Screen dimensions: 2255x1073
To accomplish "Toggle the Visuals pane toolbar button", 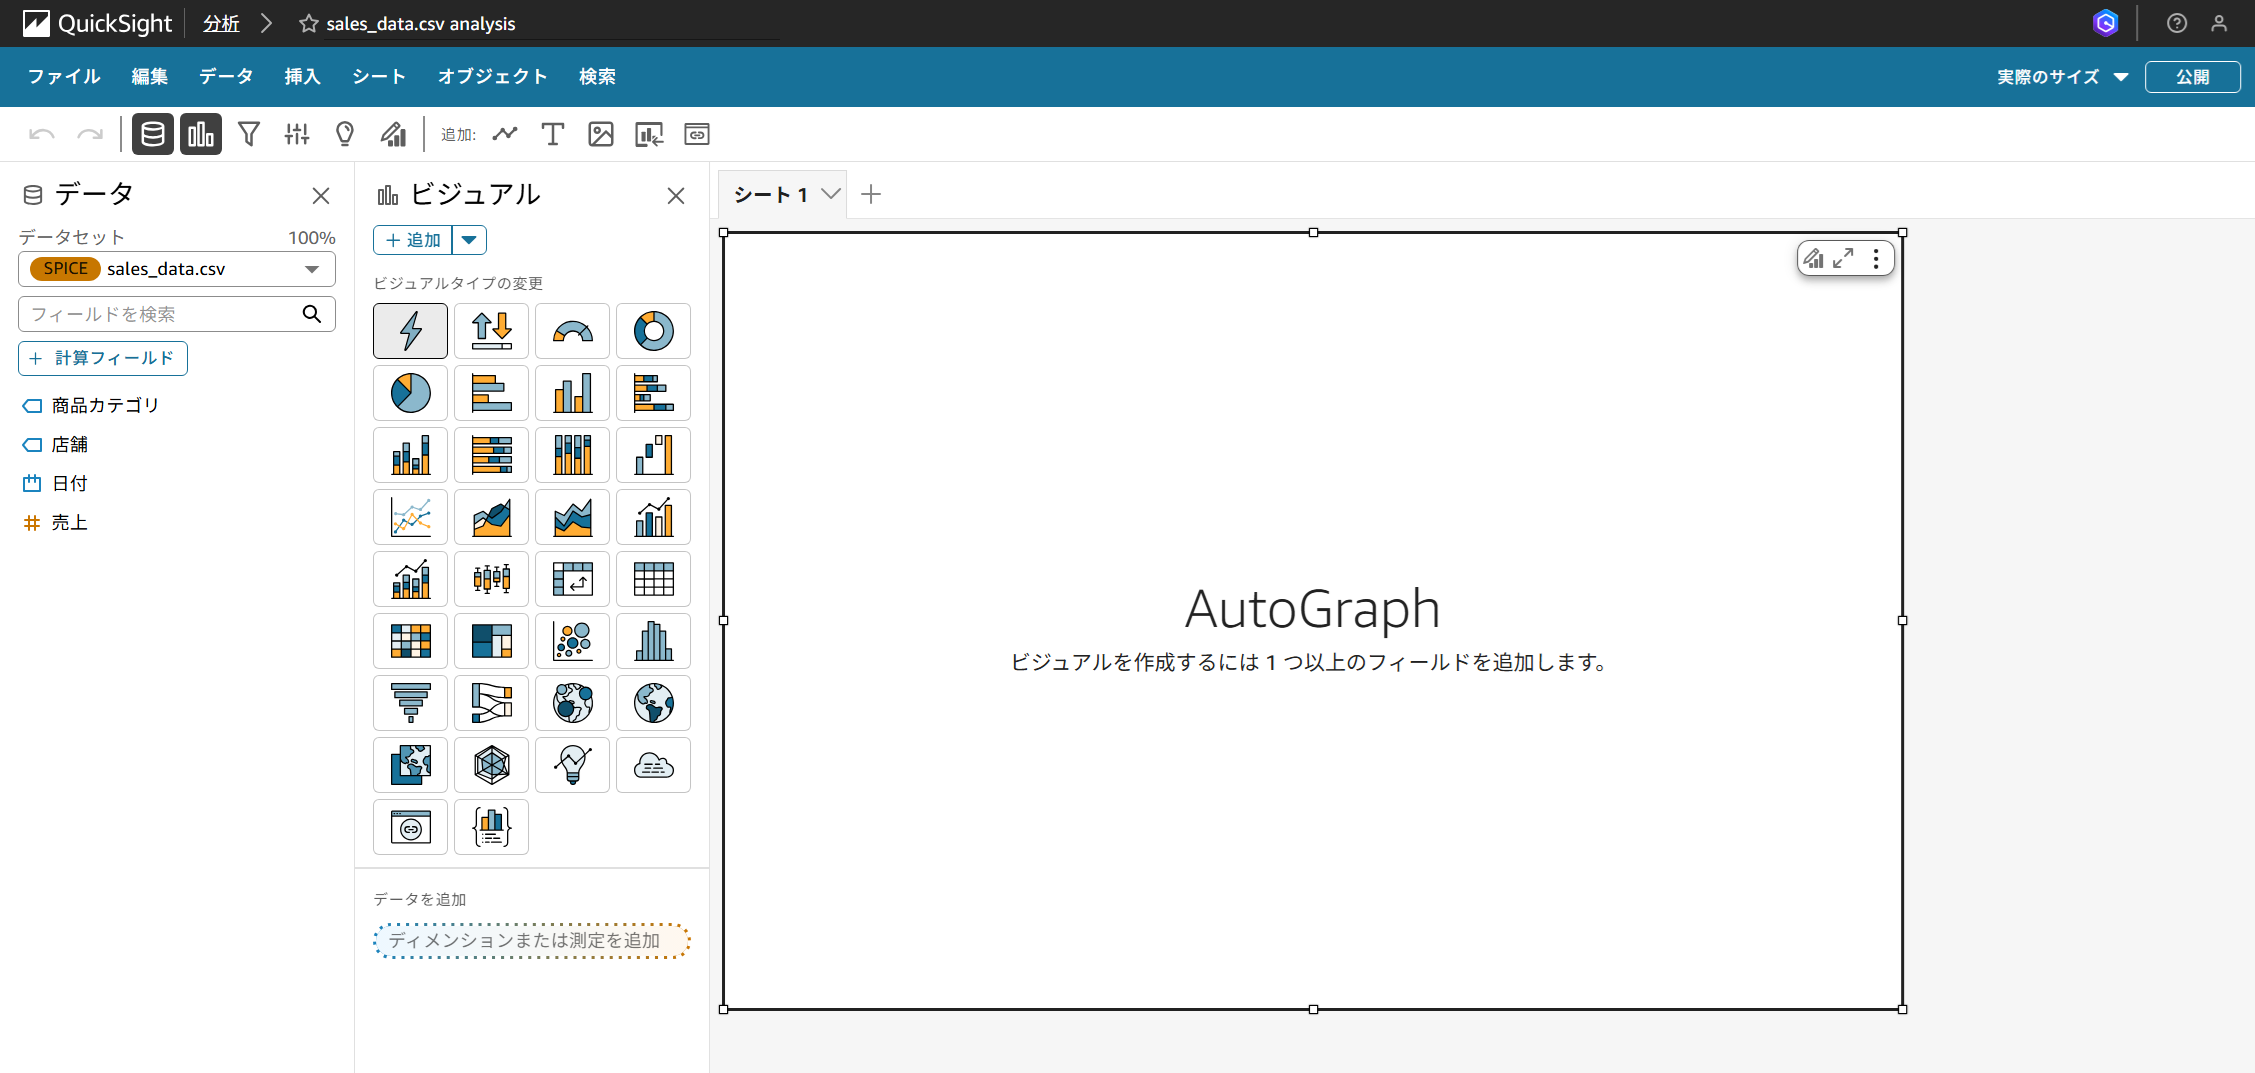I will pyautogui.click(x=201, y=134).
